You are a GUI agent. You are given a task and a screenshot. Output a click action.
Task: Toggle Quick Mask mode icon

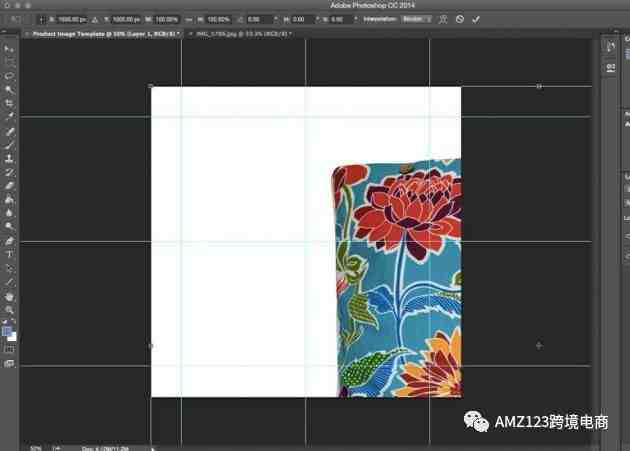[9, 349]
